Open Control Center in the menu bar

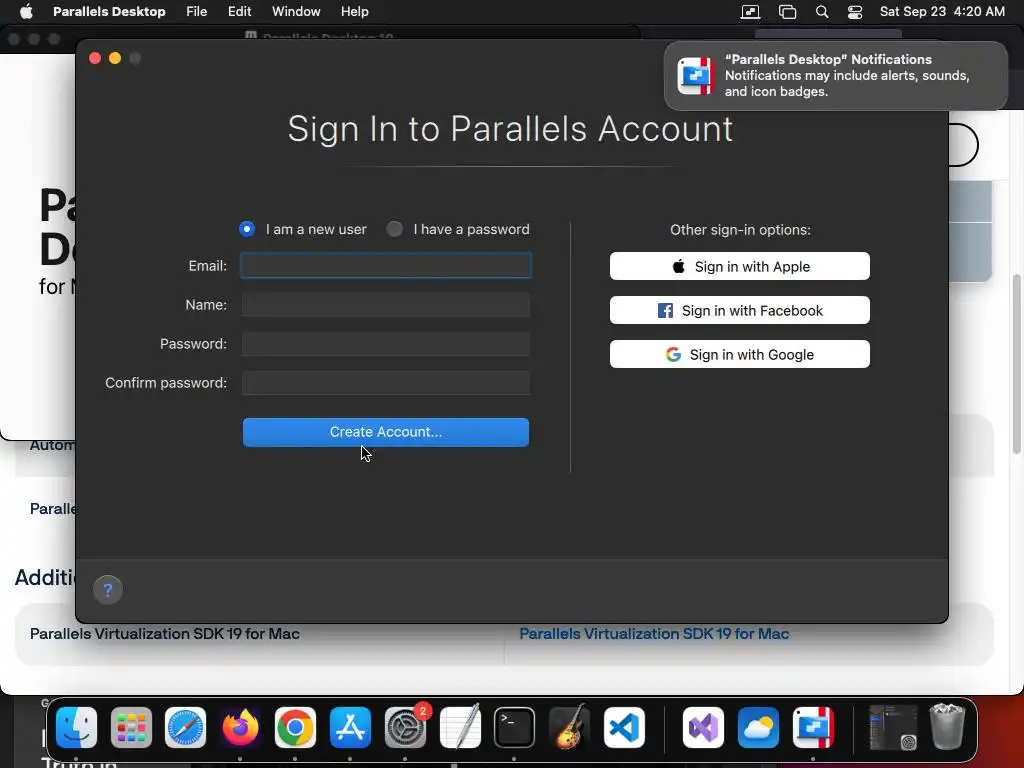(855, 12)
